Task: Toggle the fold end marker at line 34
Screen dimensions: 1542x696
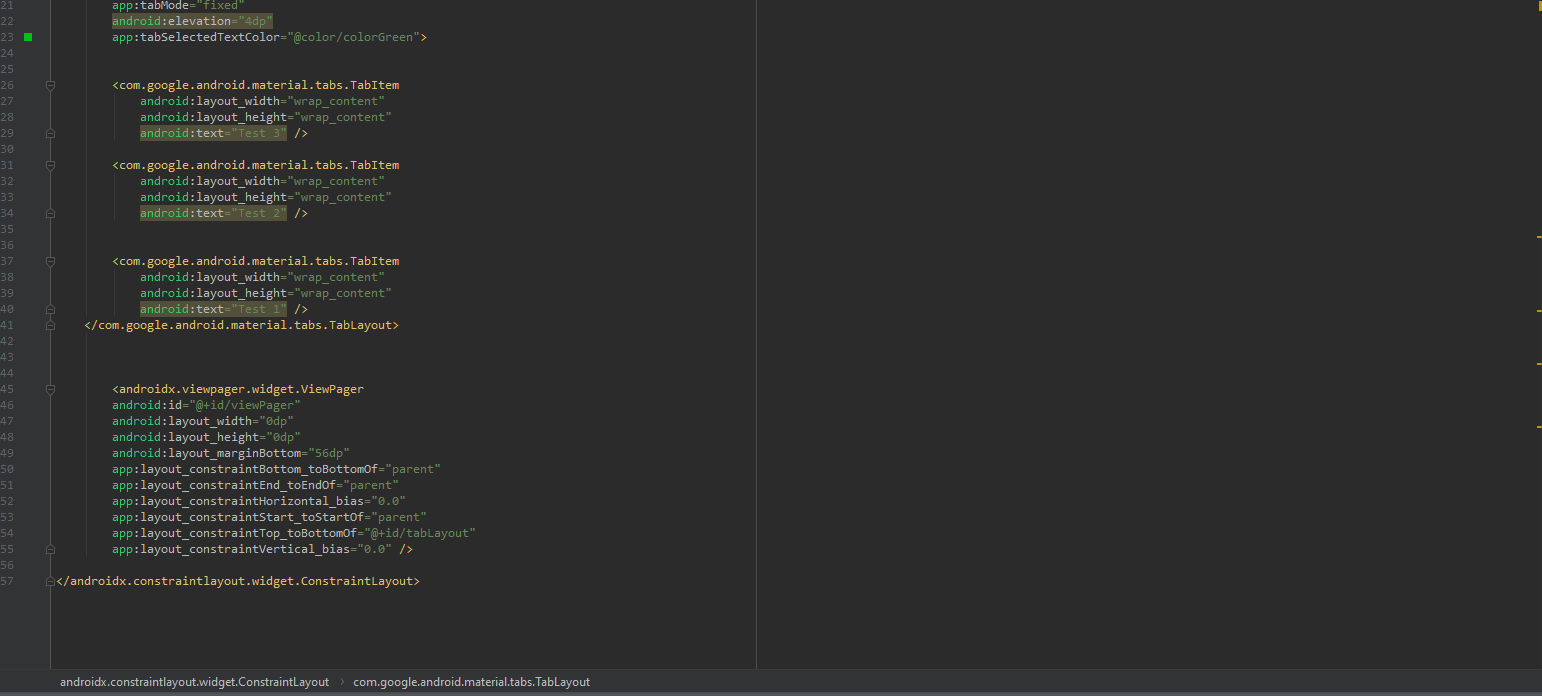Action: click(x=50, y=213)
